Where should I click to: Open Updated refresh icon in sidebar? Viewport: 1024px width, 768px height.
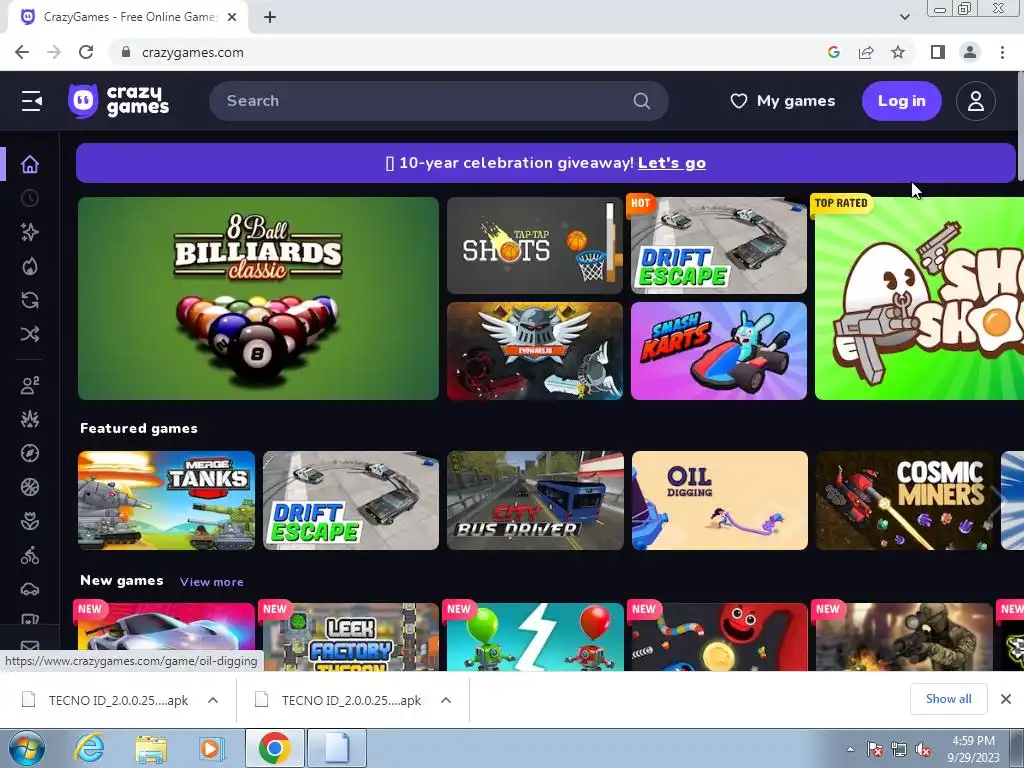click(x=30, y=300)
